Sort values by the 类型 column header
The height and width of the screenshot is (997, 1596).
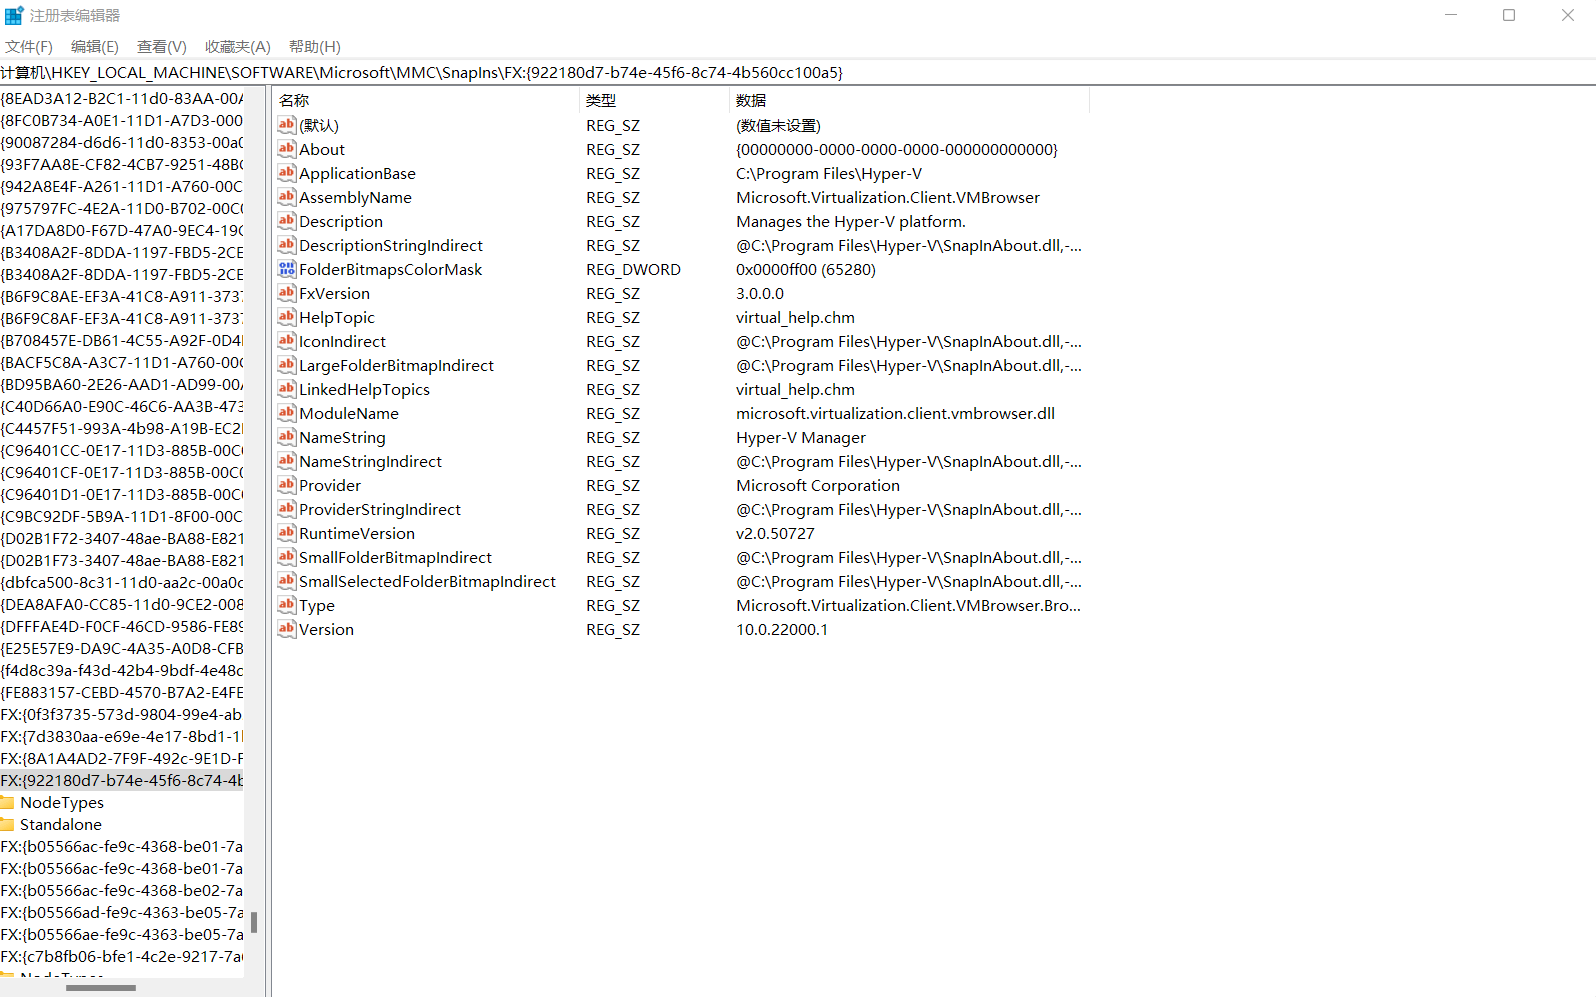[654, 100]
